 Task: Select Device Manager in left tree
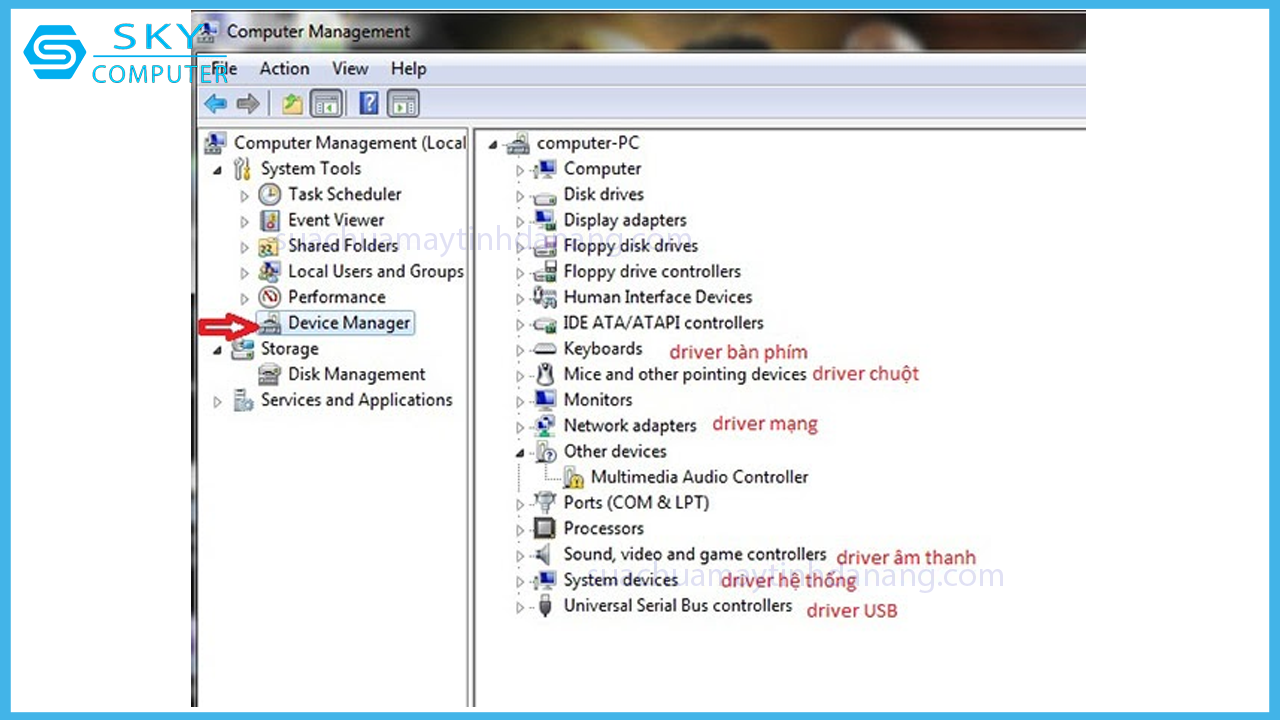tap(348, 323)
